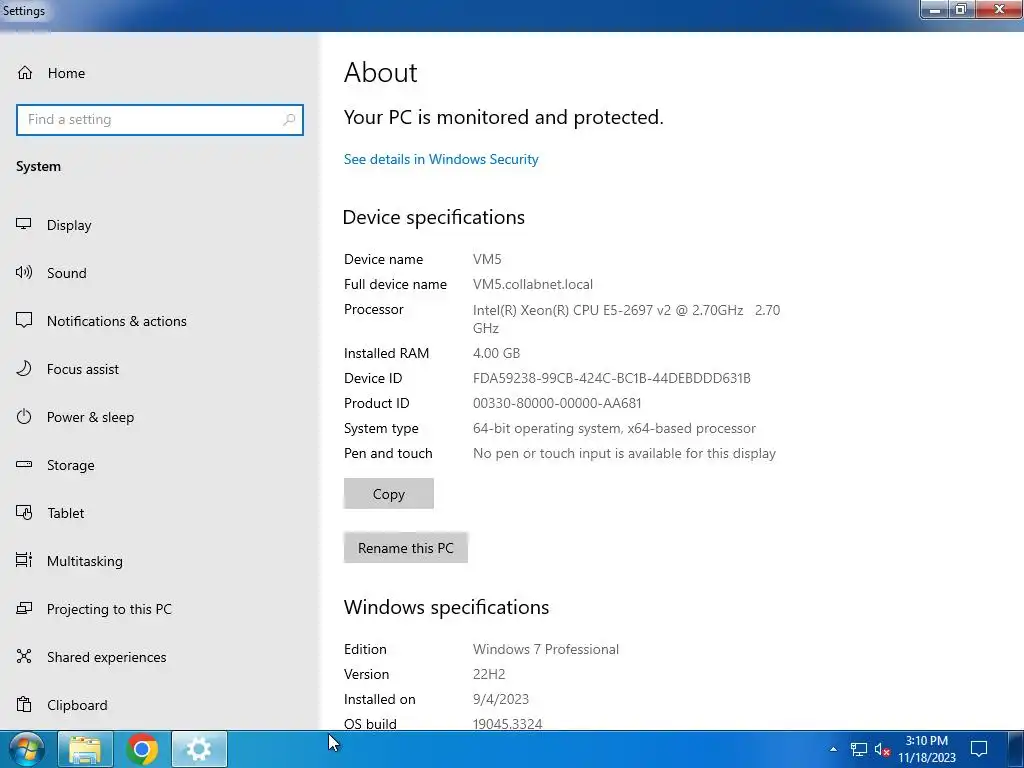Restore down the Settings window
The height and width of the screenshot is (768, 1024).
[961, 10]
